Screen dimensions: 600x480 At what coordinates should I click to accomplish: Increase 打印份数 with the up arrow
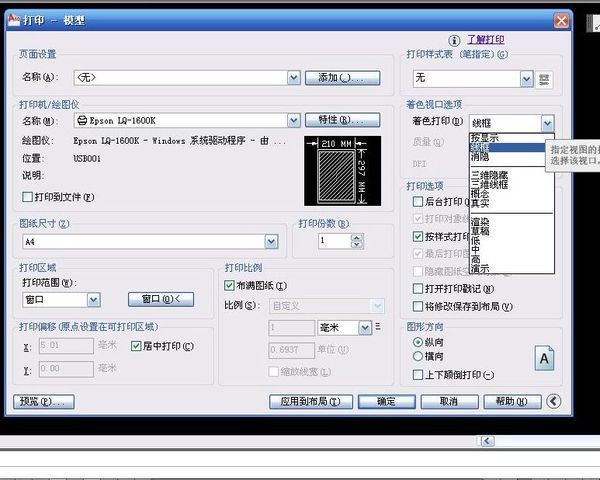pos(357,238)
